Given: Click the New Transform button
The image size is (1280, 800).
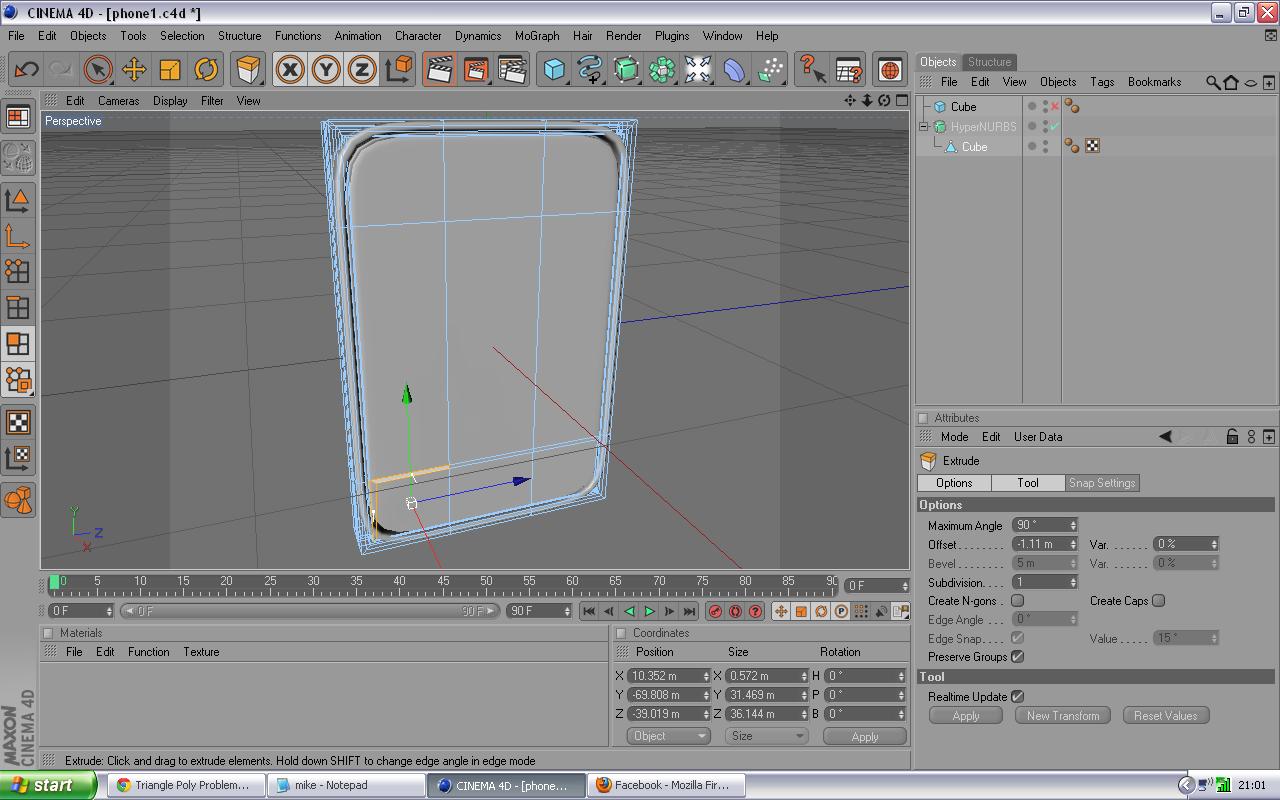Looking at the screenshot, I should pyautogui.click(x=1062, y=715).
